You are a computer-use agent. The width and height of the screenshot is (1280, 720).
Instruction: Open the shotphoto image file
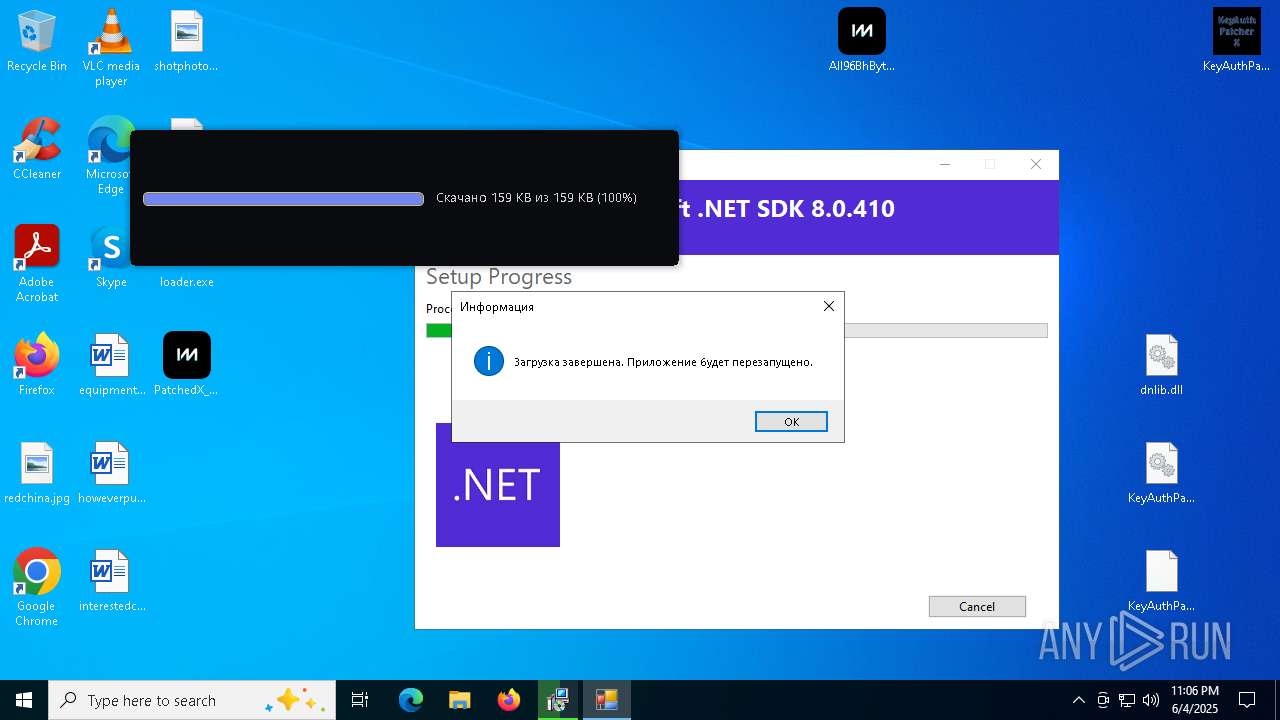click(186, 42)
